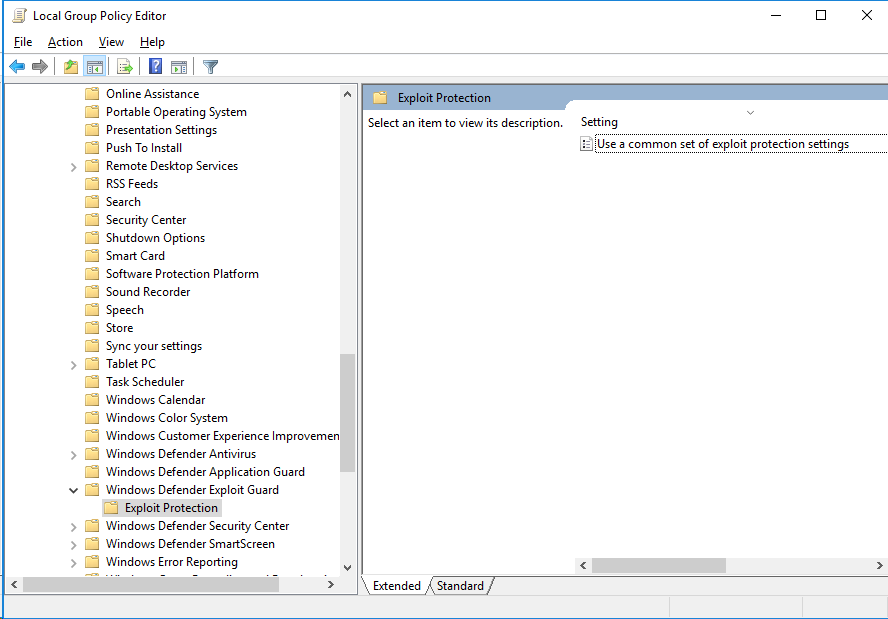The image size is (888, 619).
Task: Select 'Use a common set of exploit protection settings'
Action: (722, 144)
